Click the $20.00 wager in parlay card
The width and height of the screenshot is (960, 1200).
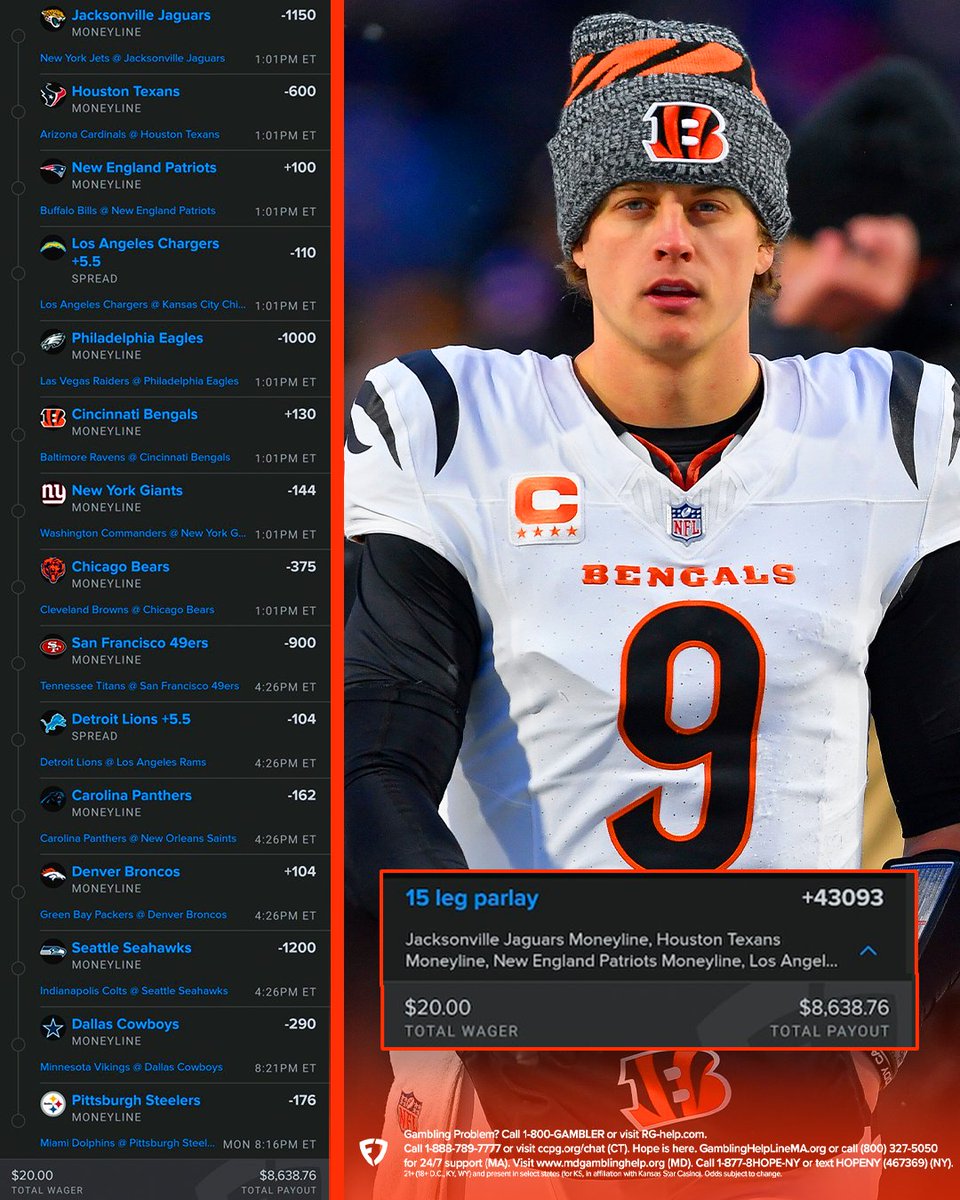[438, 1008]
